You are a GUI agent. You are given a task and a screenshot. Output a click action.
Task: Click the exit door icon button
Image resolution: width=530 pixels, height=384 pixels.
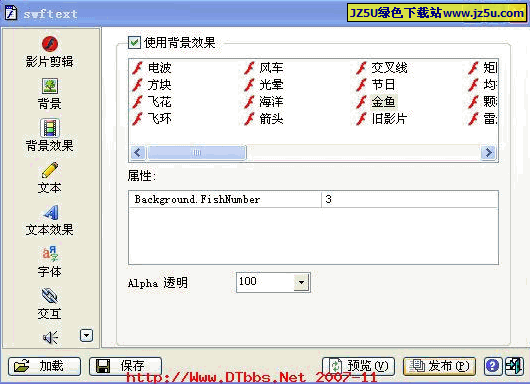(514, 366)
